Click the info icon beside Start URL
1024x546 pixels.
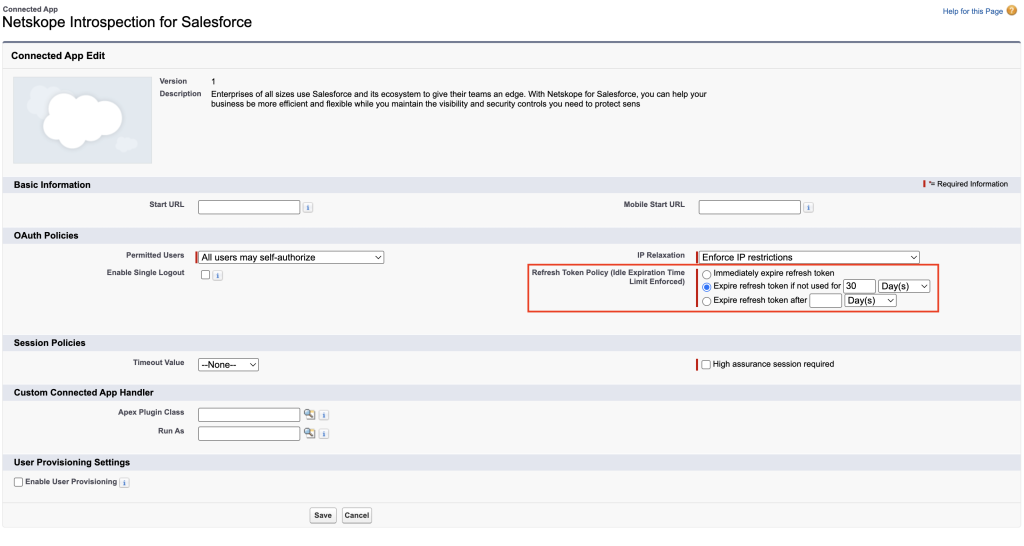[x=308, y=208]
